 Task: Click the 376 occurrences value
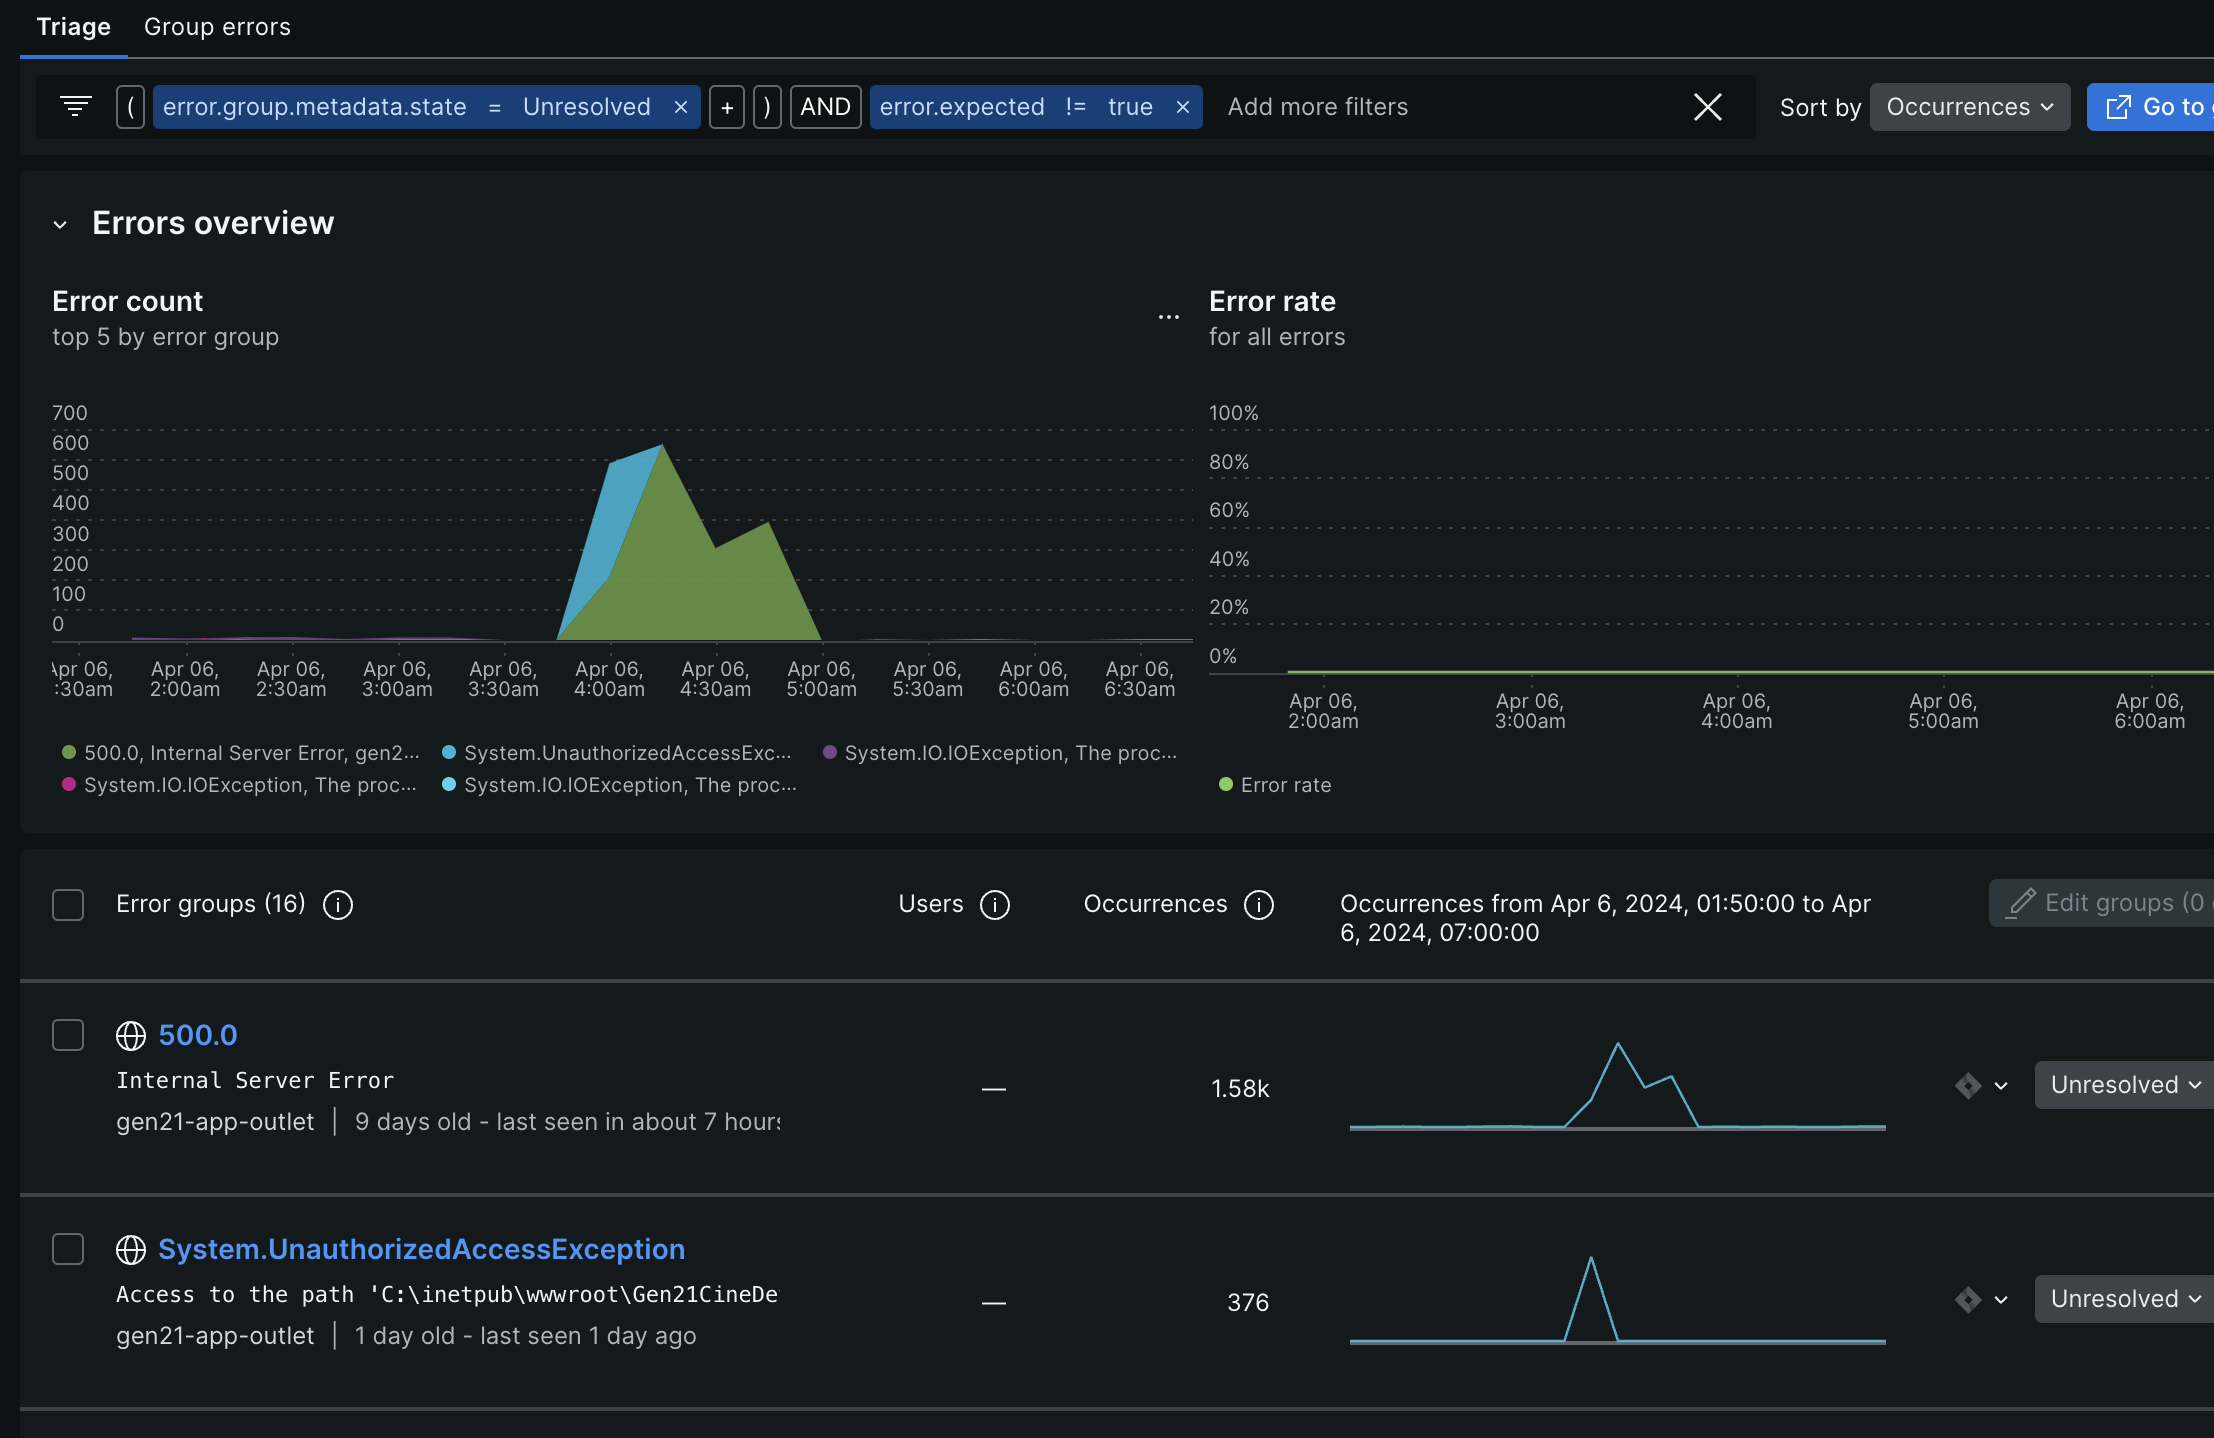[x=1248, y=1303]
